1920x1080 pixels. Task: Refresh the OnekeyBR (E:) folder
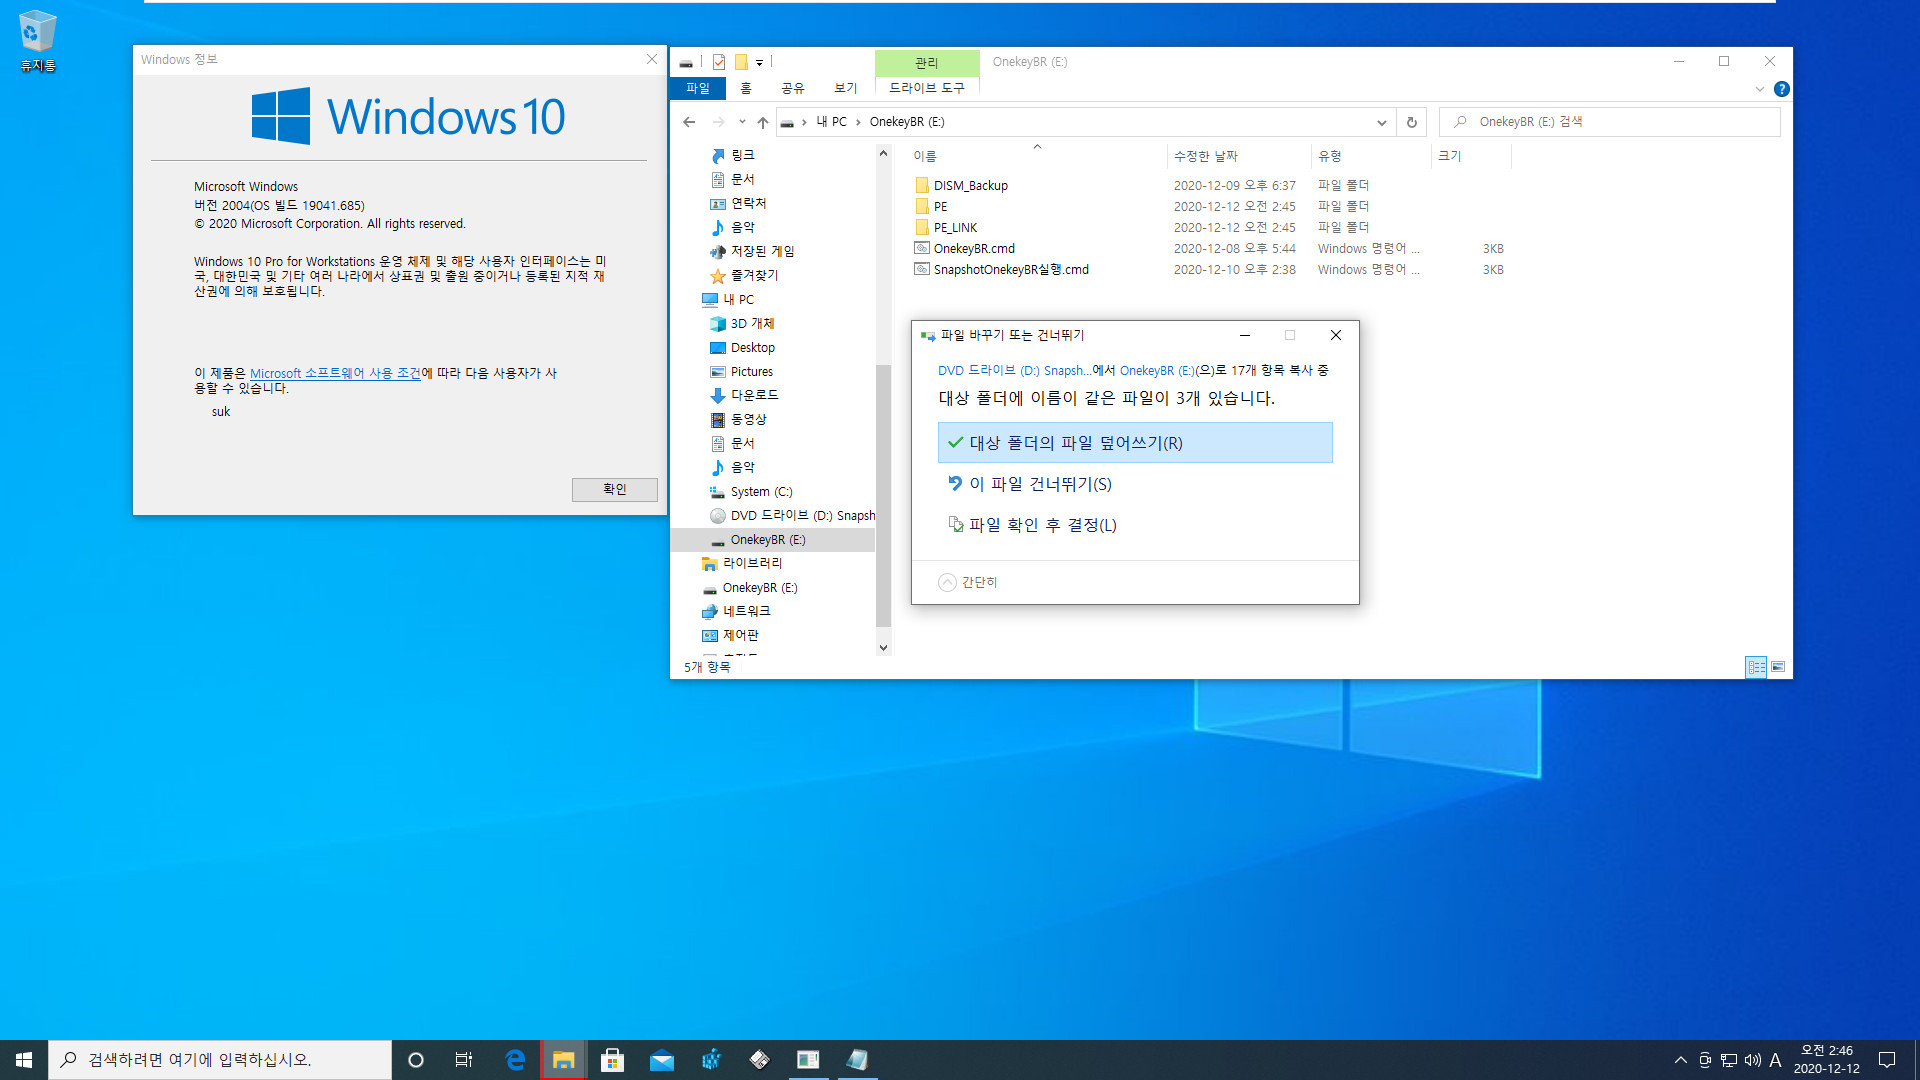pos(1411,122)
